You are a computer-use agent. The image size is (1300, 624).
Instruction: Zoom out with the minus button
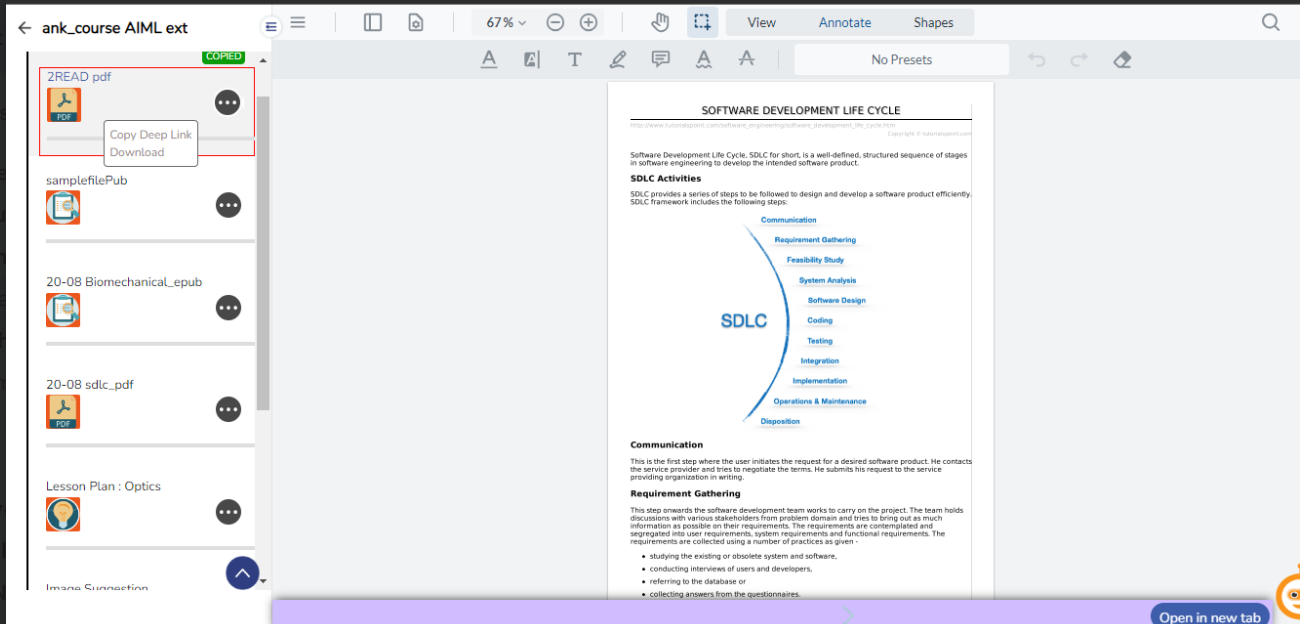(555, 22)
